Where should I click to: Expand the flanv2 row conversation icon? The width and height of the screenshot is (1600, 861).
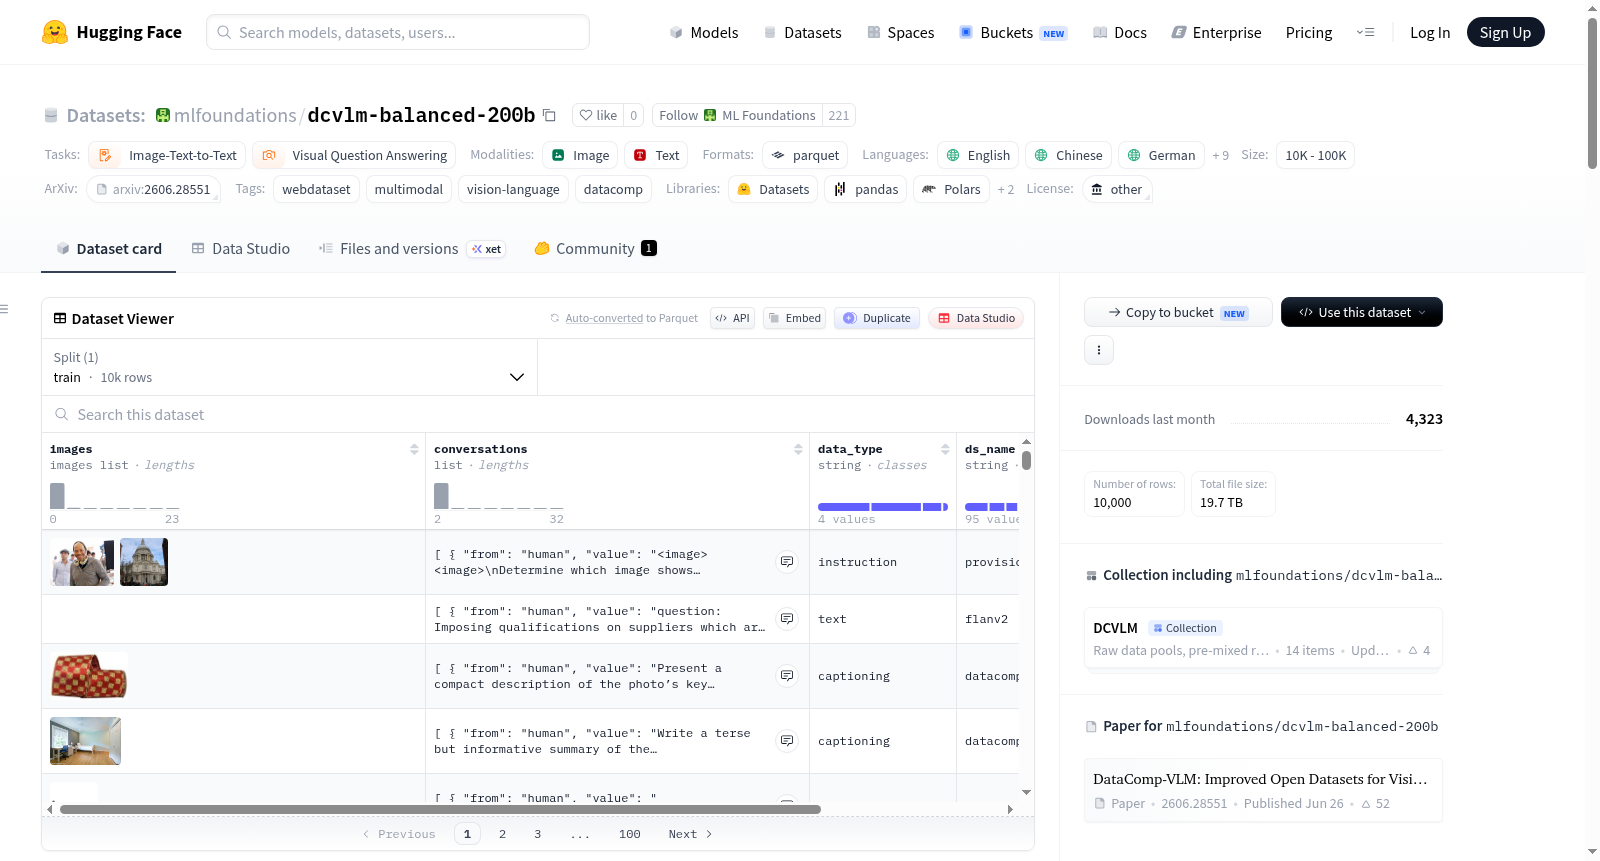(787, 619)
